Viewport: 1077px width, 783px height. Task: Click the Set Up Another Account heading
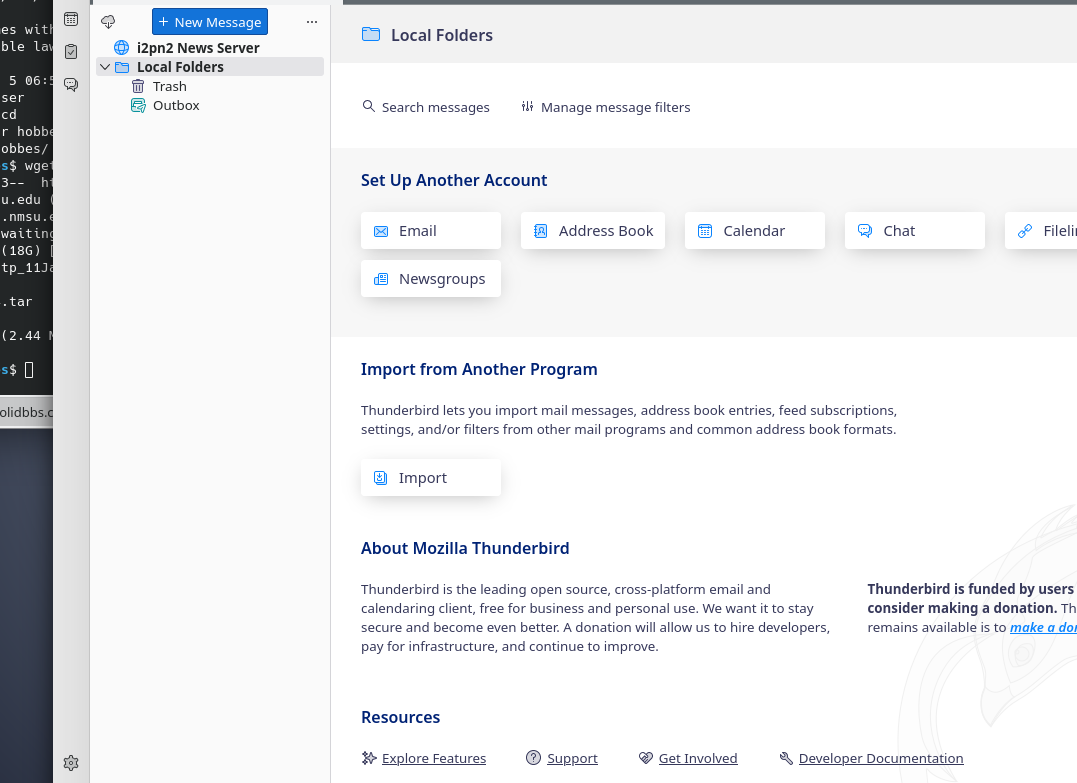point(454,180)
